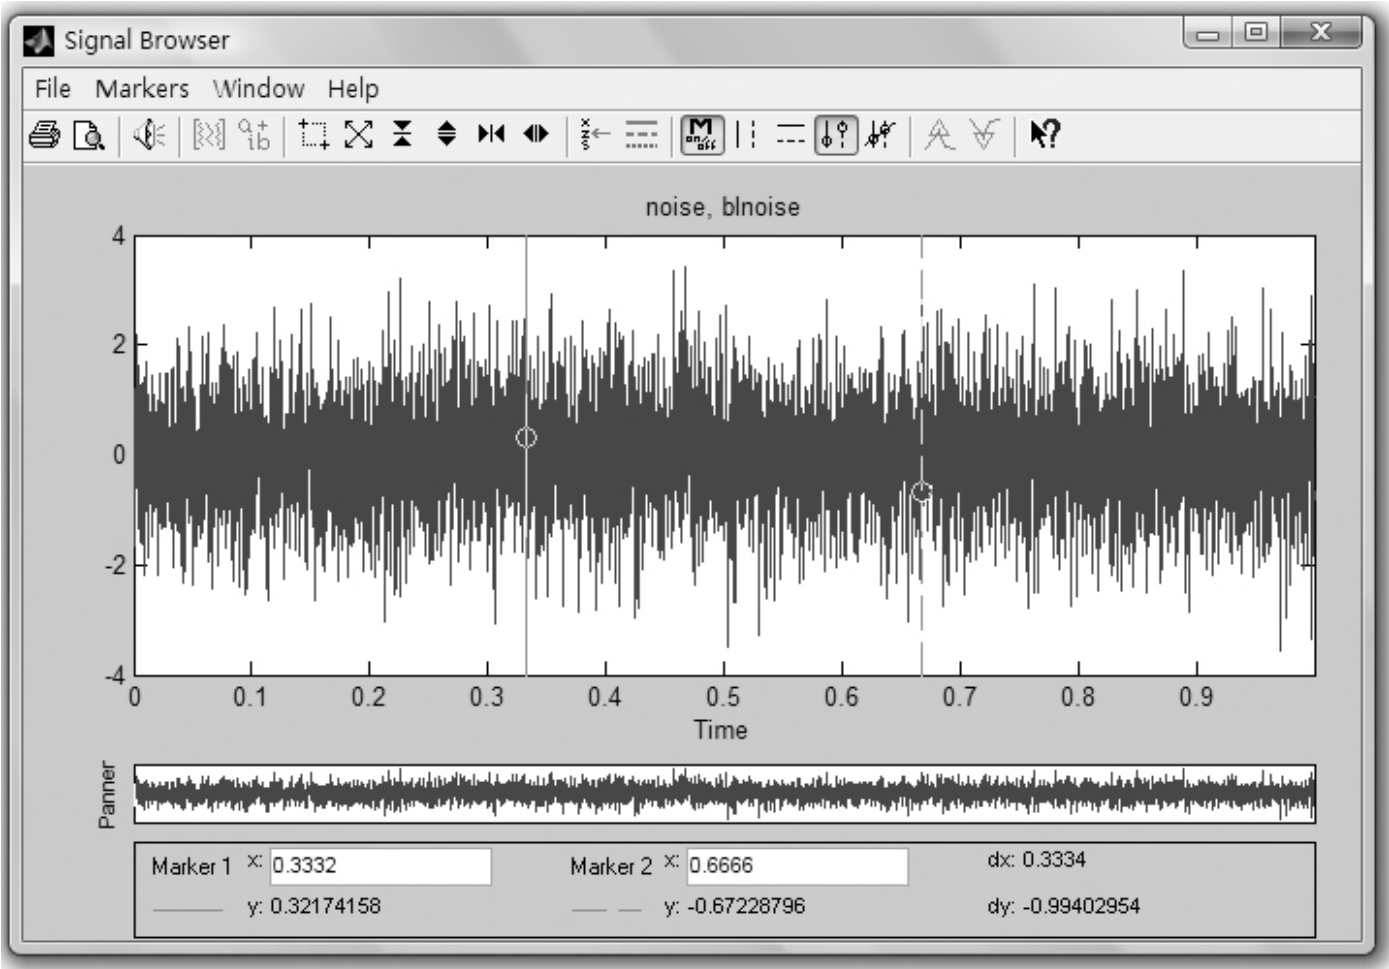Open Print Preview from the toolbar
Screen dimensions: 1389x969
89,134
